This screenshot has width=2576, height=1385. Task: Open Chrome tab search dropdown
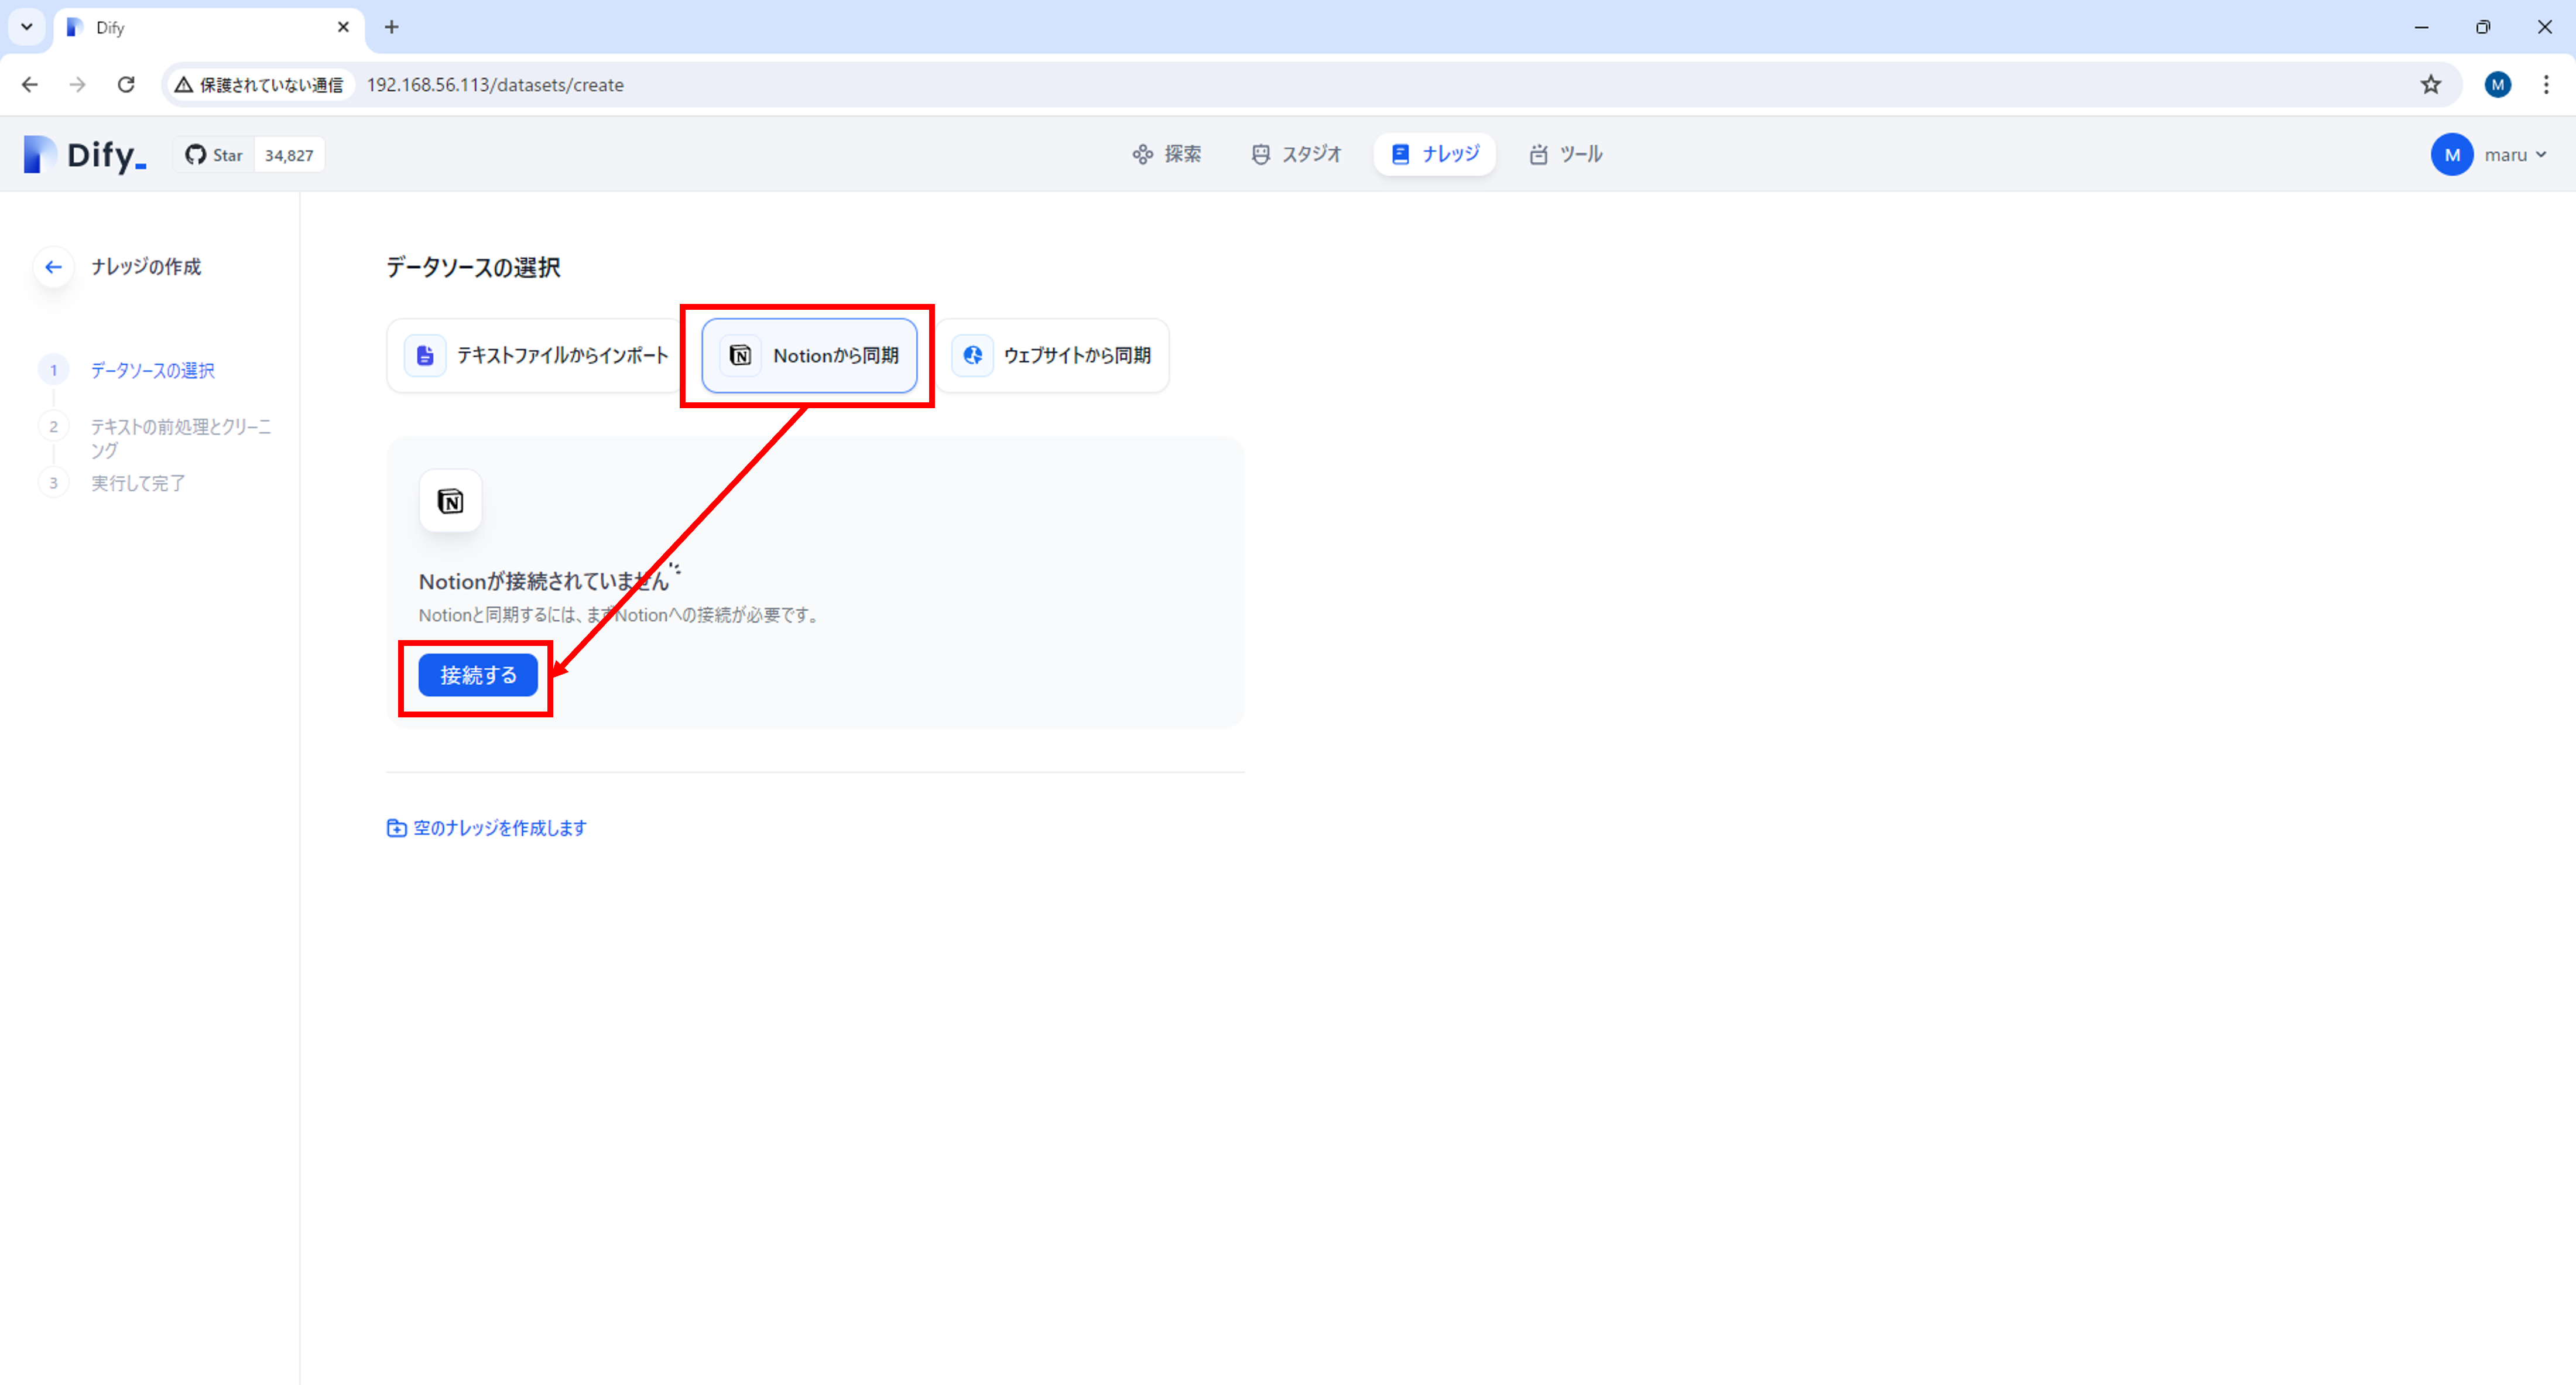(x=27, y=27)
